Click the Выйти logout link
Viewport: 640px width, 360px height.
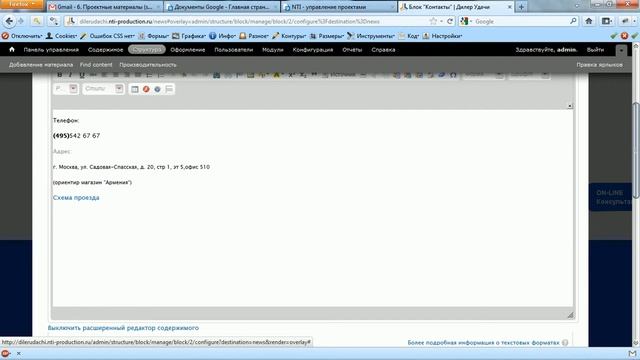pyautogui.click(x=595, y=50)
